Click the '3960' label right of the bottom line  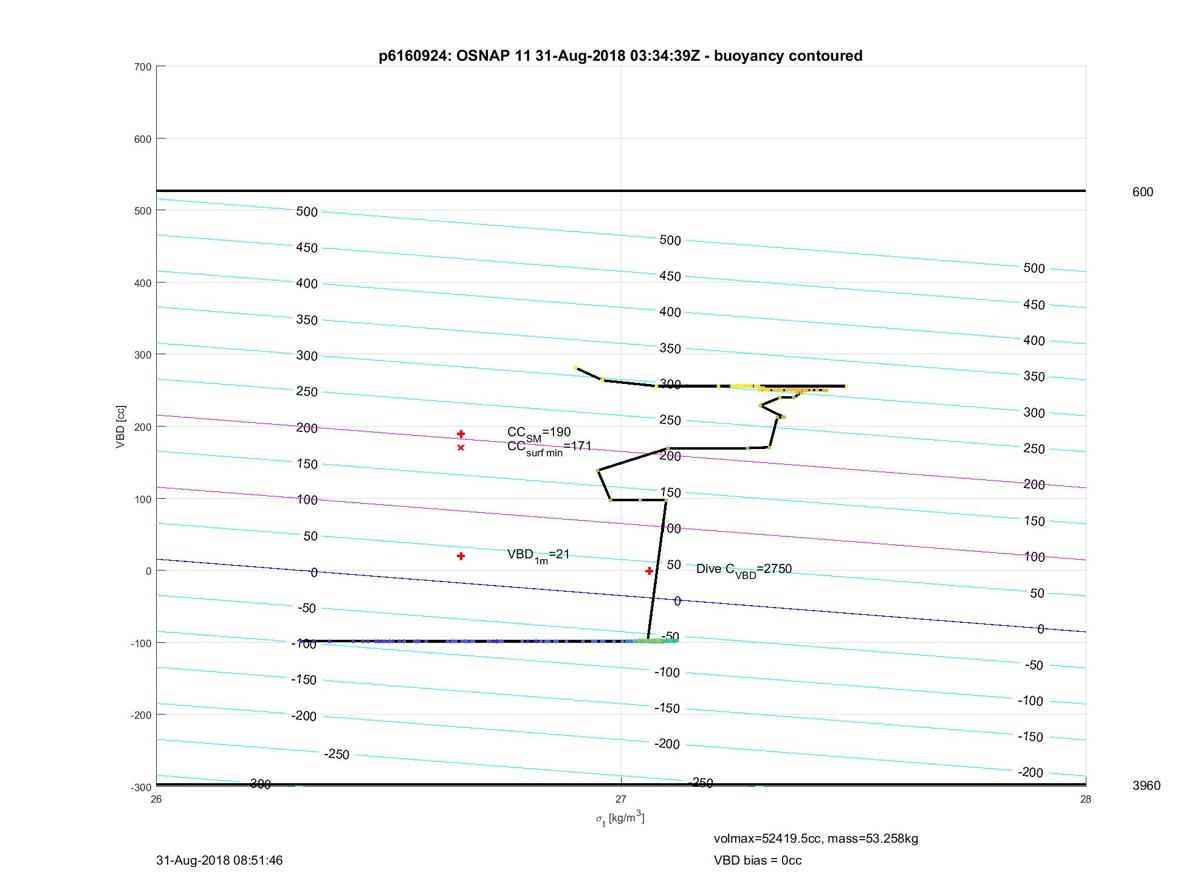pyautogui.click(x=1146, y=786)
